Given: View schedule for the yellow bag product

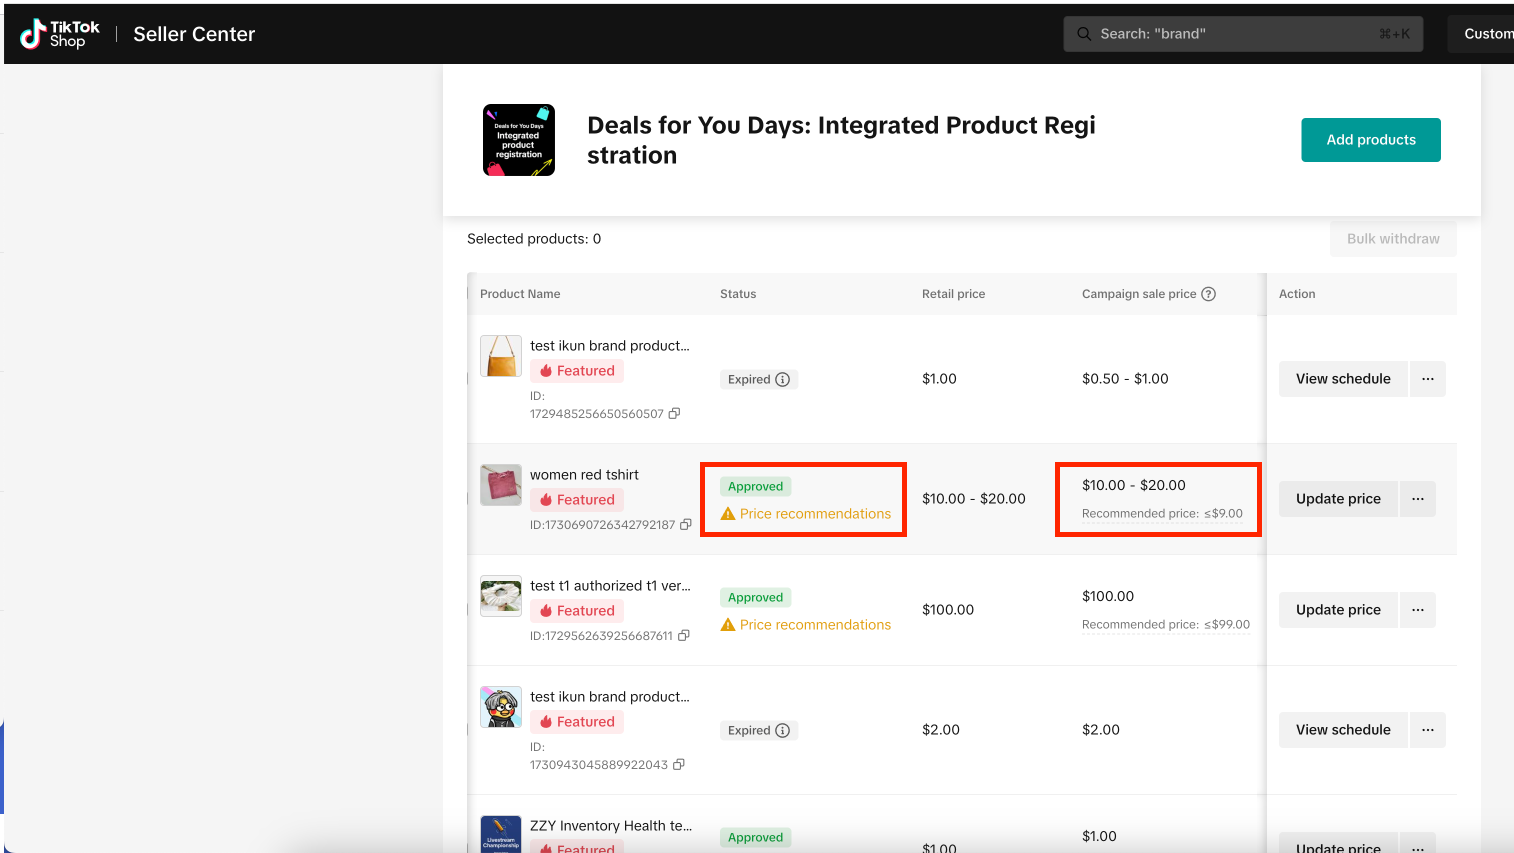Looking at the screenshot, I should pos(1342,379).
